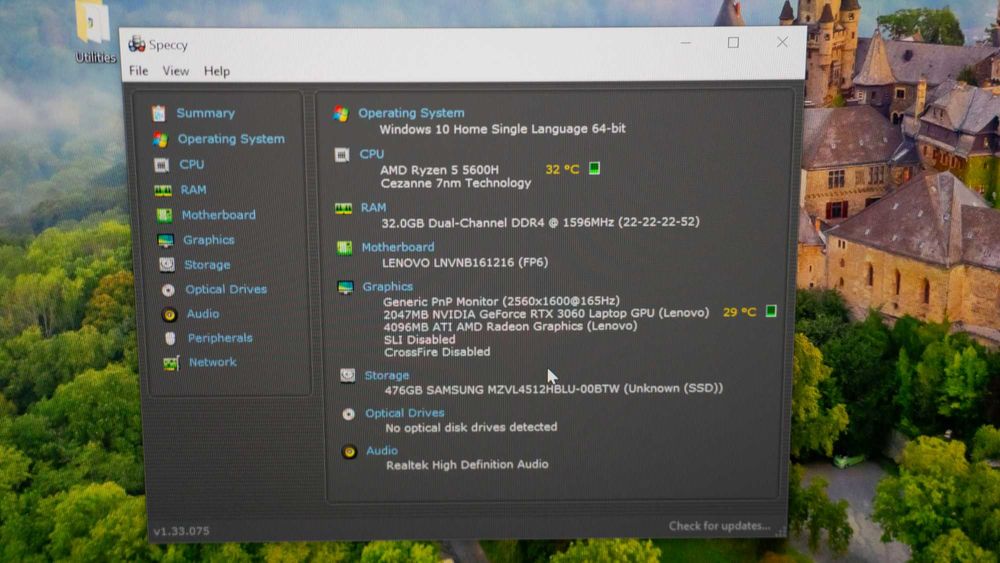Click the AMD Ryzen 5 5600H text
This screenshot has height=563, width=1000.
point(439,170)
